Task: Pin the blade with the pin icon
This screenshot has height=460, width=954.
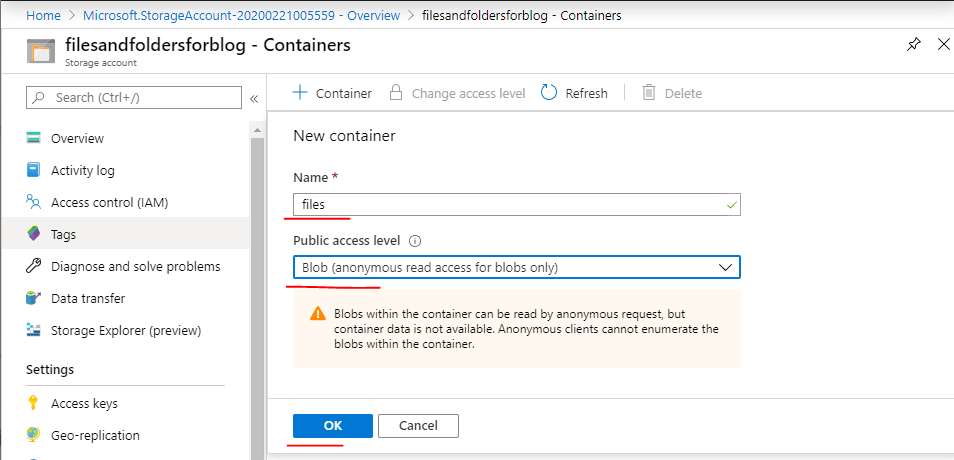Action: click(x=913, y=45)
